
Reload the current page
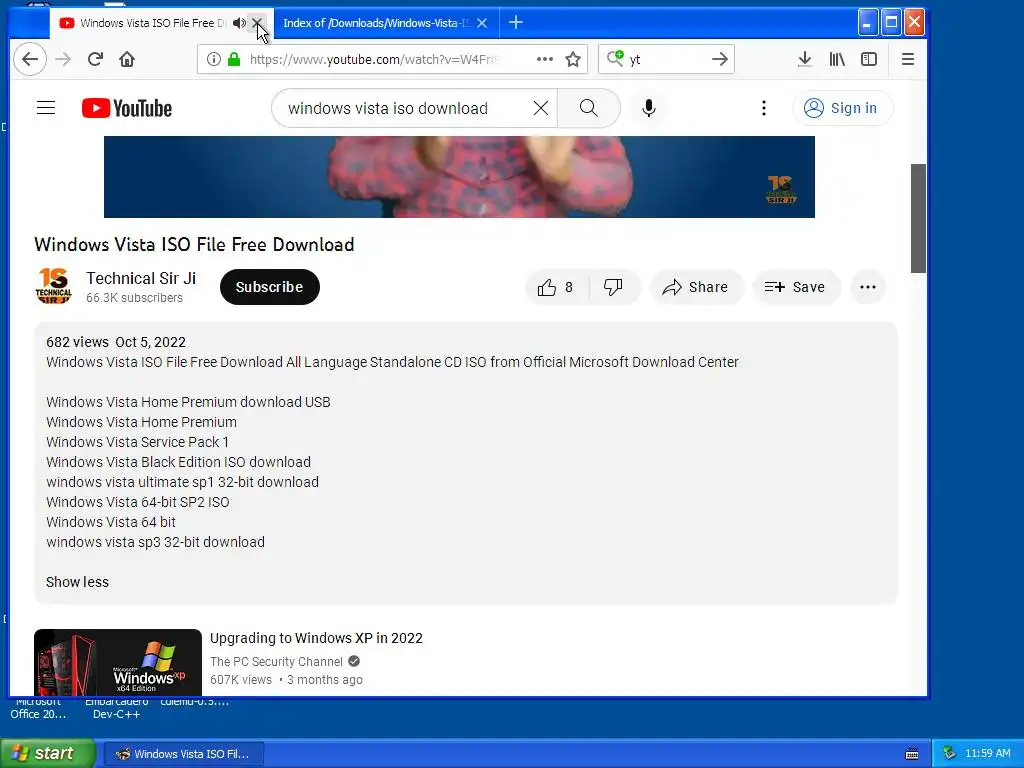coord(95,59)
